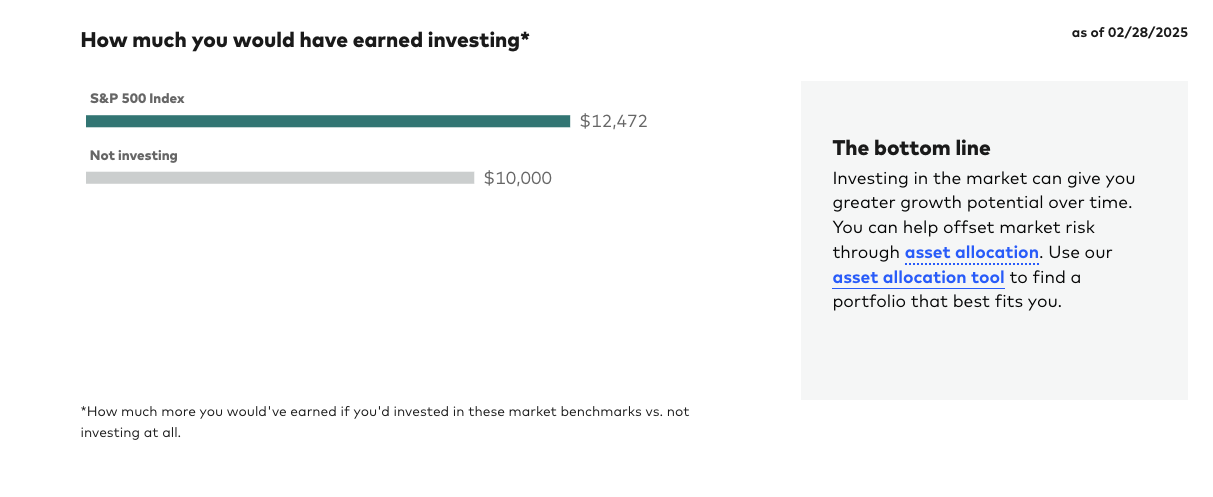Image resolution: width=1213 pixels, height=497 pixels.
Task: Click the "Not investing" label
Action: [133, 156]
